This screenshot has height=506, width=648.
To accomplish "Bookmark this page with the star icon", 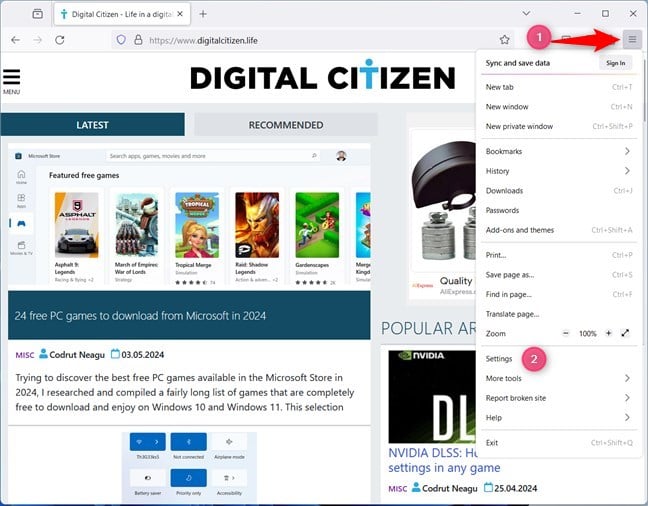I will [x=504, y=40].
